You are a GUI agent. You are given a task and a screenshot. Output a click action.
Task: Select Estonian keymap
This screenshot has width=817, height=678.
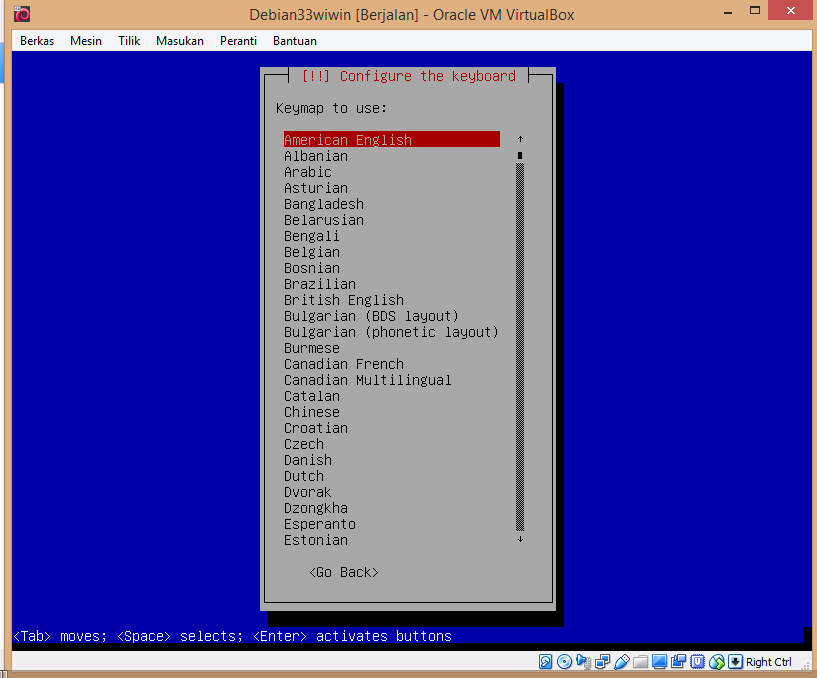click(x=392, y=540)
